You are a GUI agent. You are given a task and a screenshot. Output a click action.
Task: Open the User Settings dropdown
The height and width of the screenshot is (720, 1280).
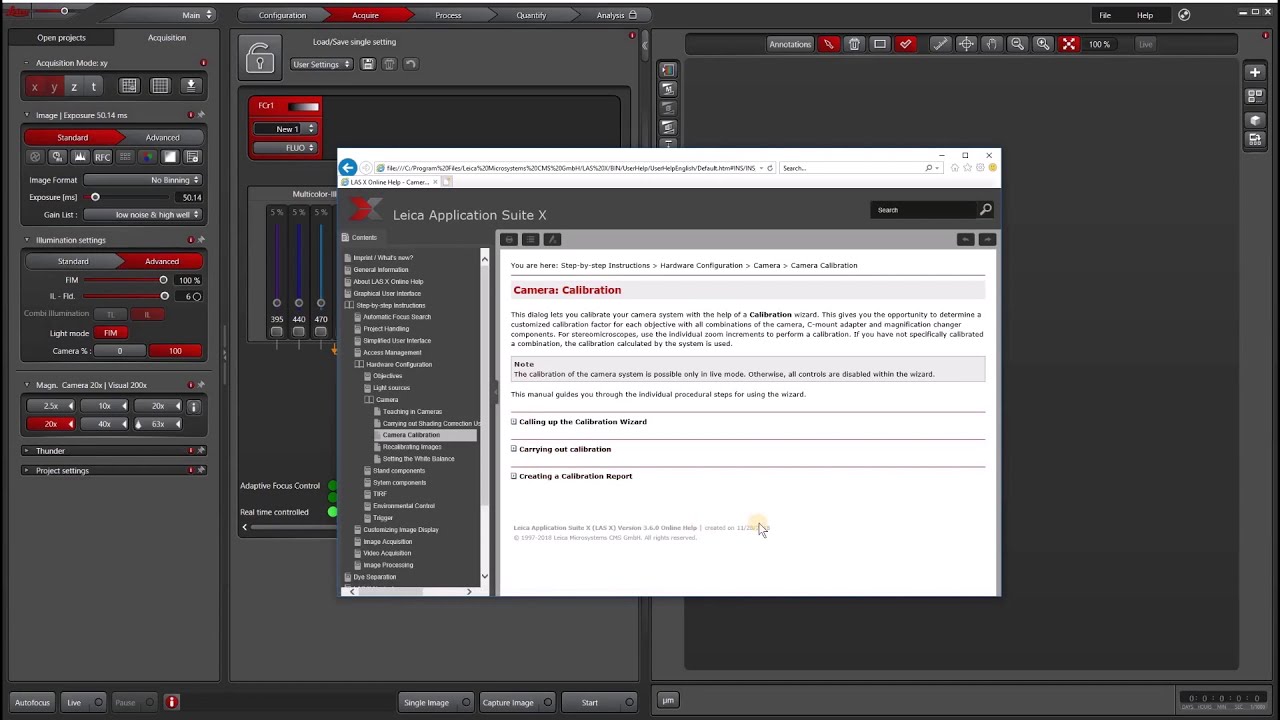(321, 64)
